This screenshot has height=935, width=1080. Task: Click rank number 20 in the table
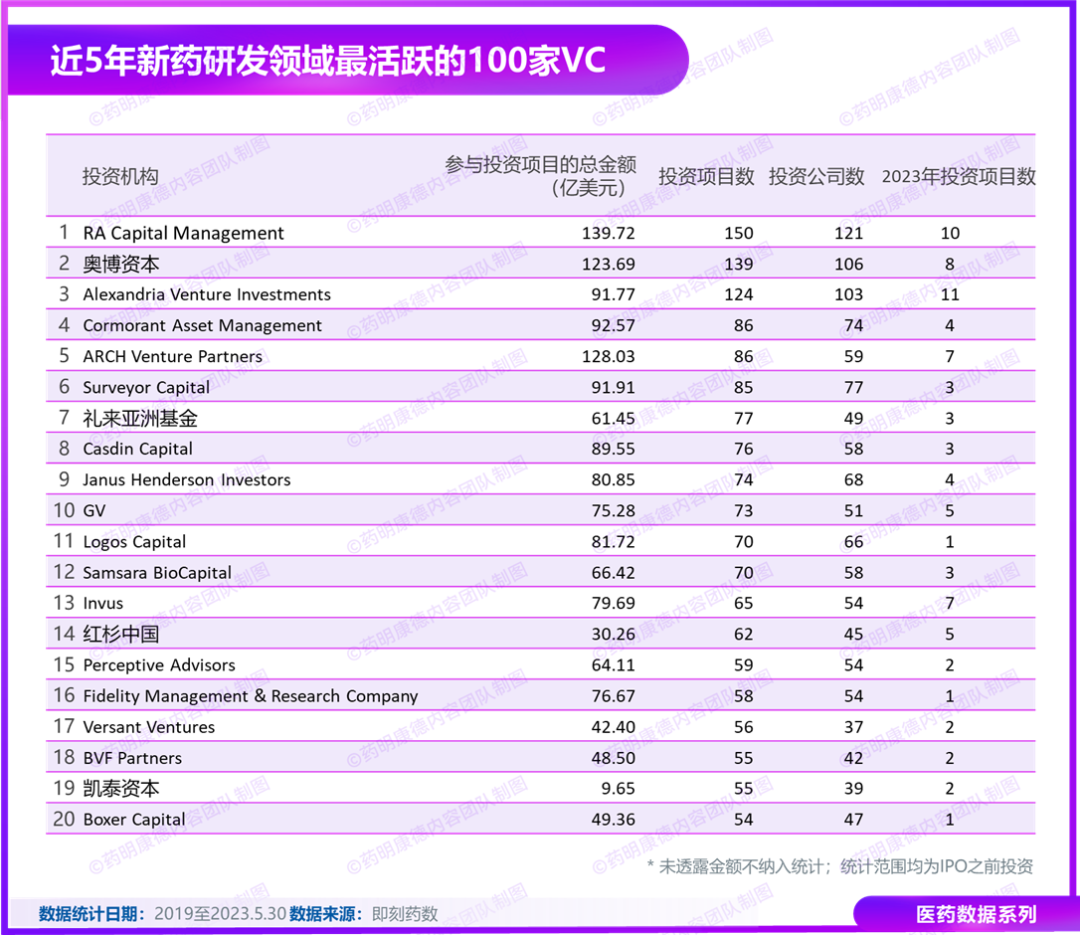click(x=64, y=819)
